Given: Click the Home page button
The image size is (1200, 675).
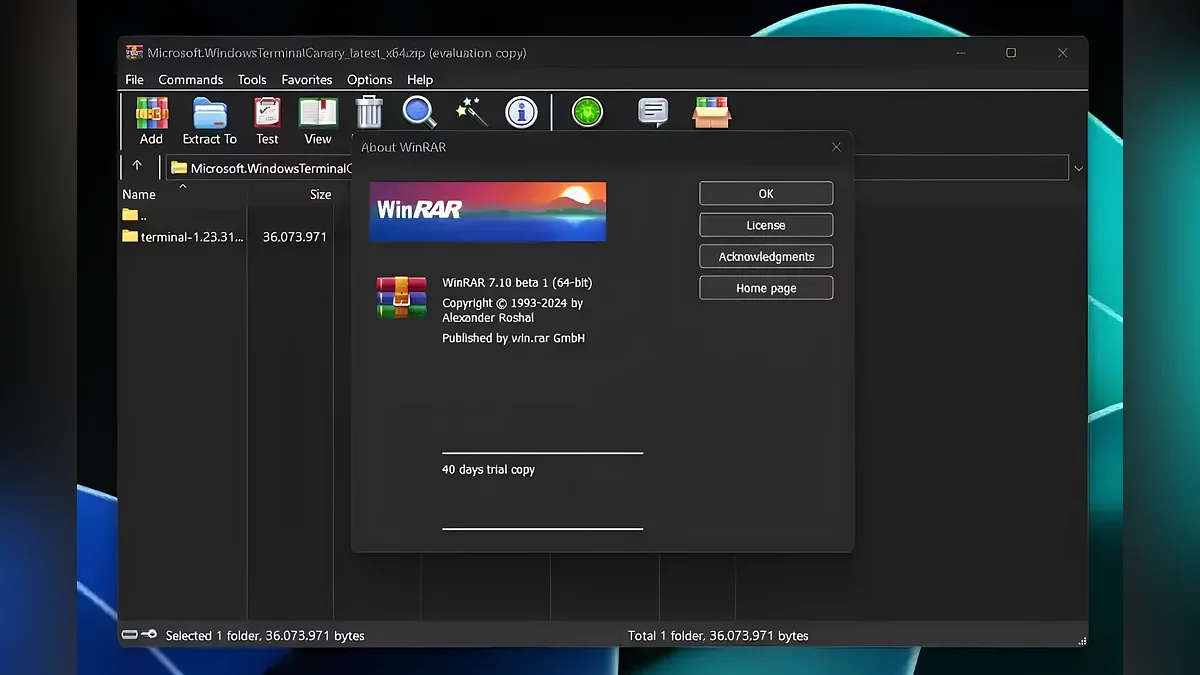Looking at the screenshot, I should click(x=766, y=288).
